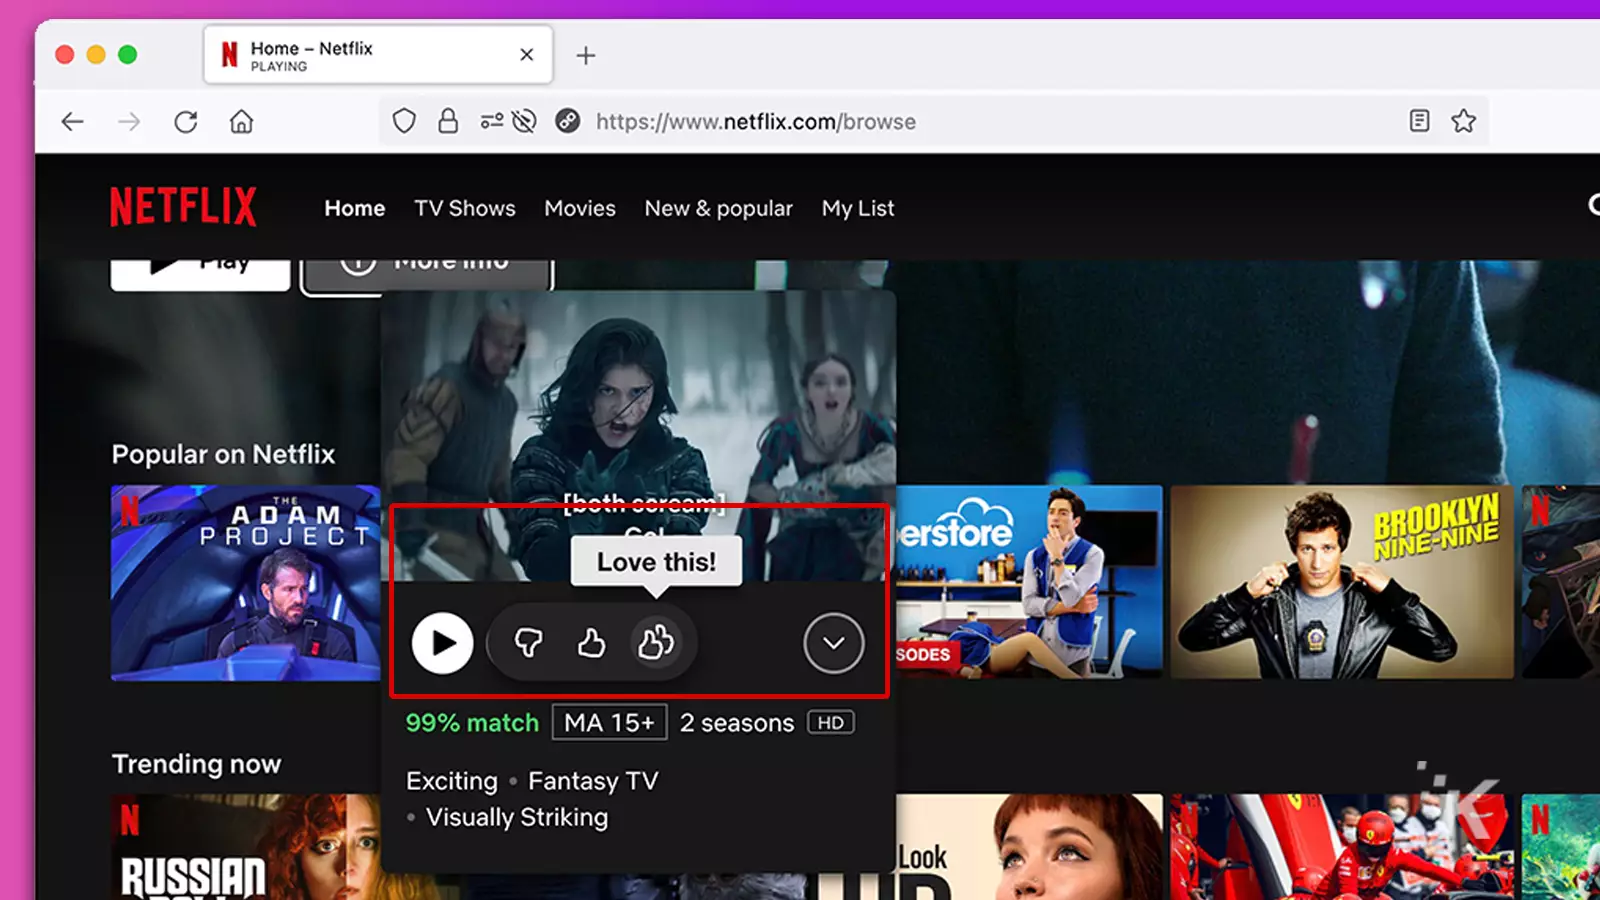Click the HD badge
The height and width of the screenshot is (900, 1600).
click(831, 723)
